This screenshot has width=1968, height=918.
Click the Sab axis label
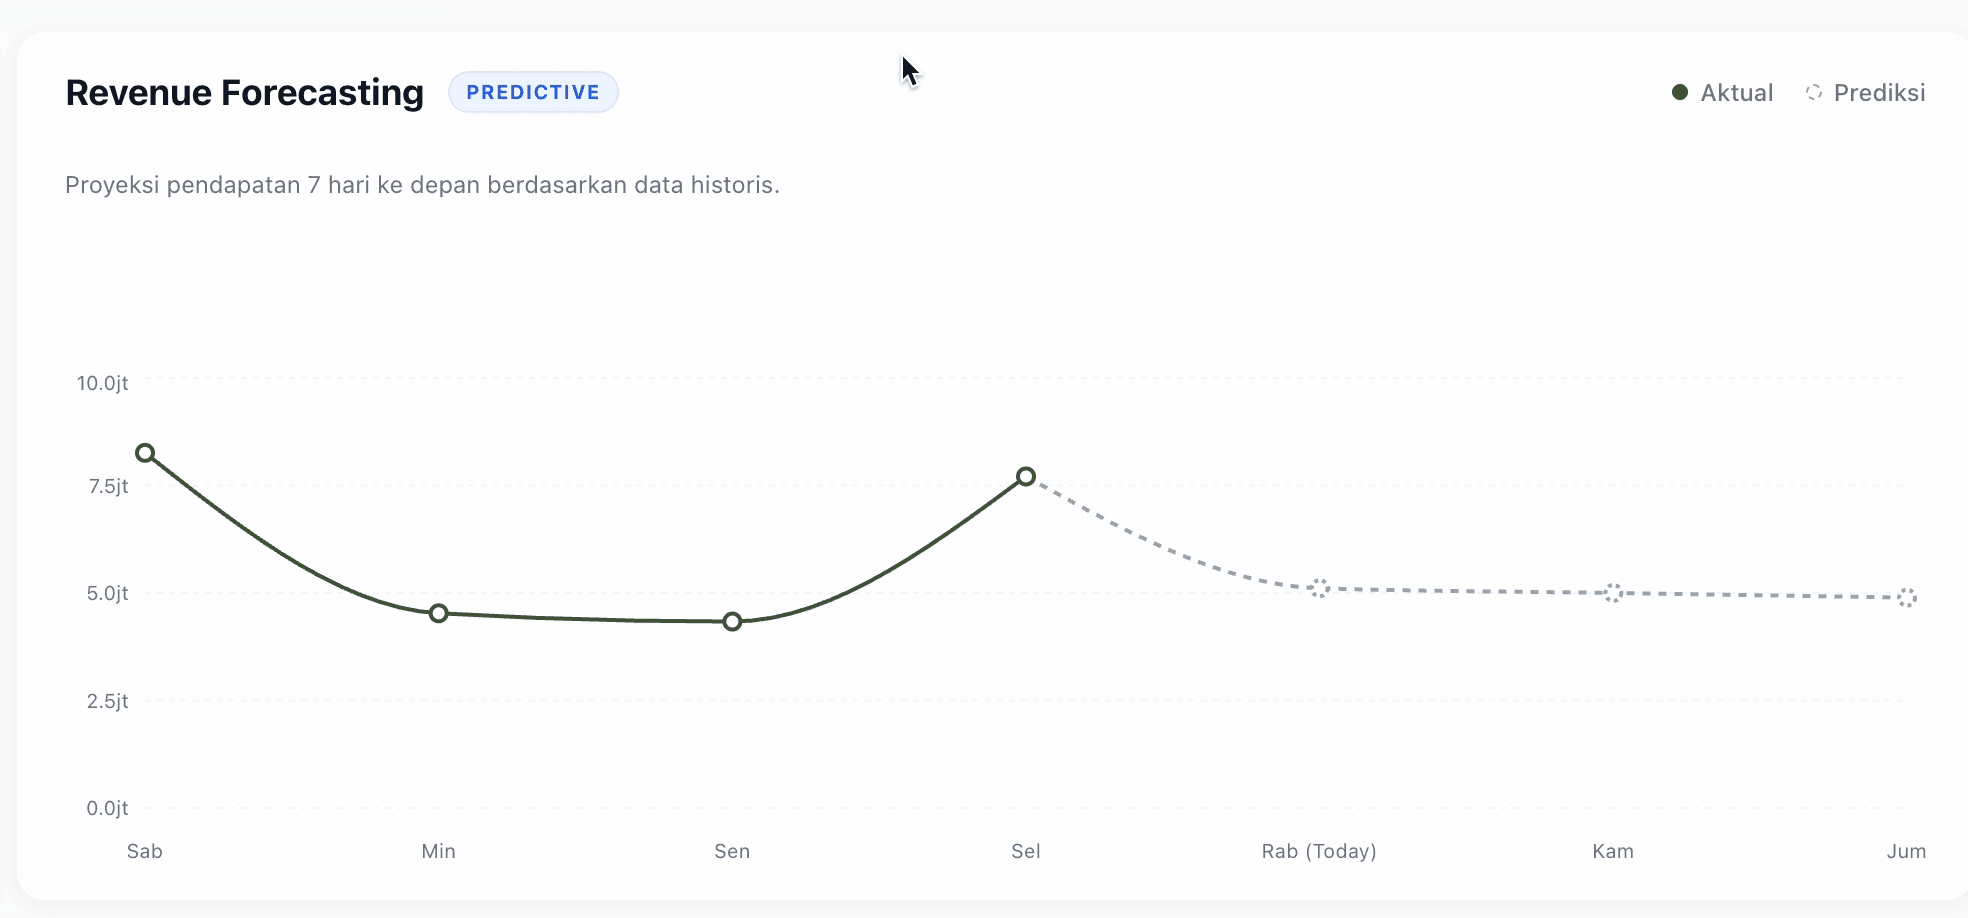[x=145, y=851]
